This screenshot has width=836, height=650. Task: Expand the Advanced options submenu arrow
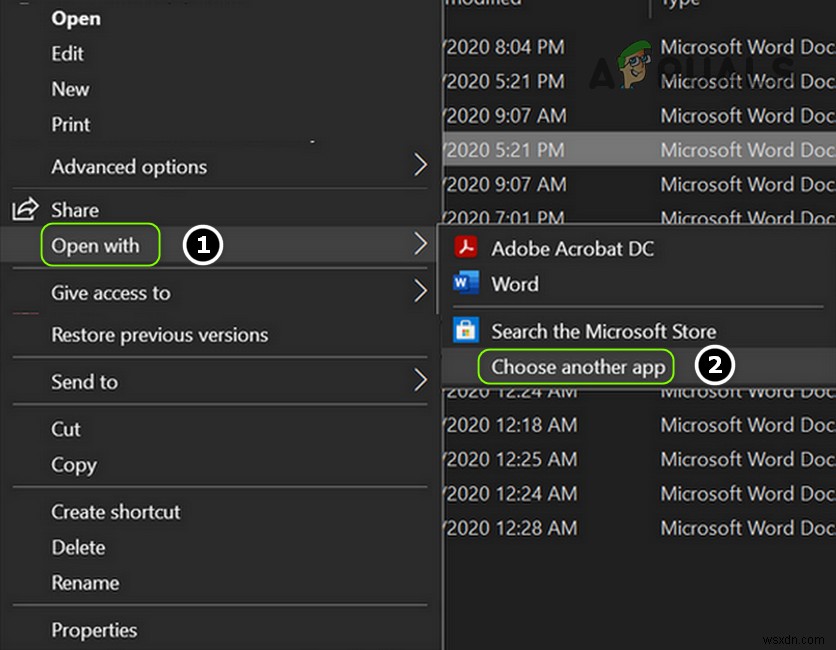(421, 166)
